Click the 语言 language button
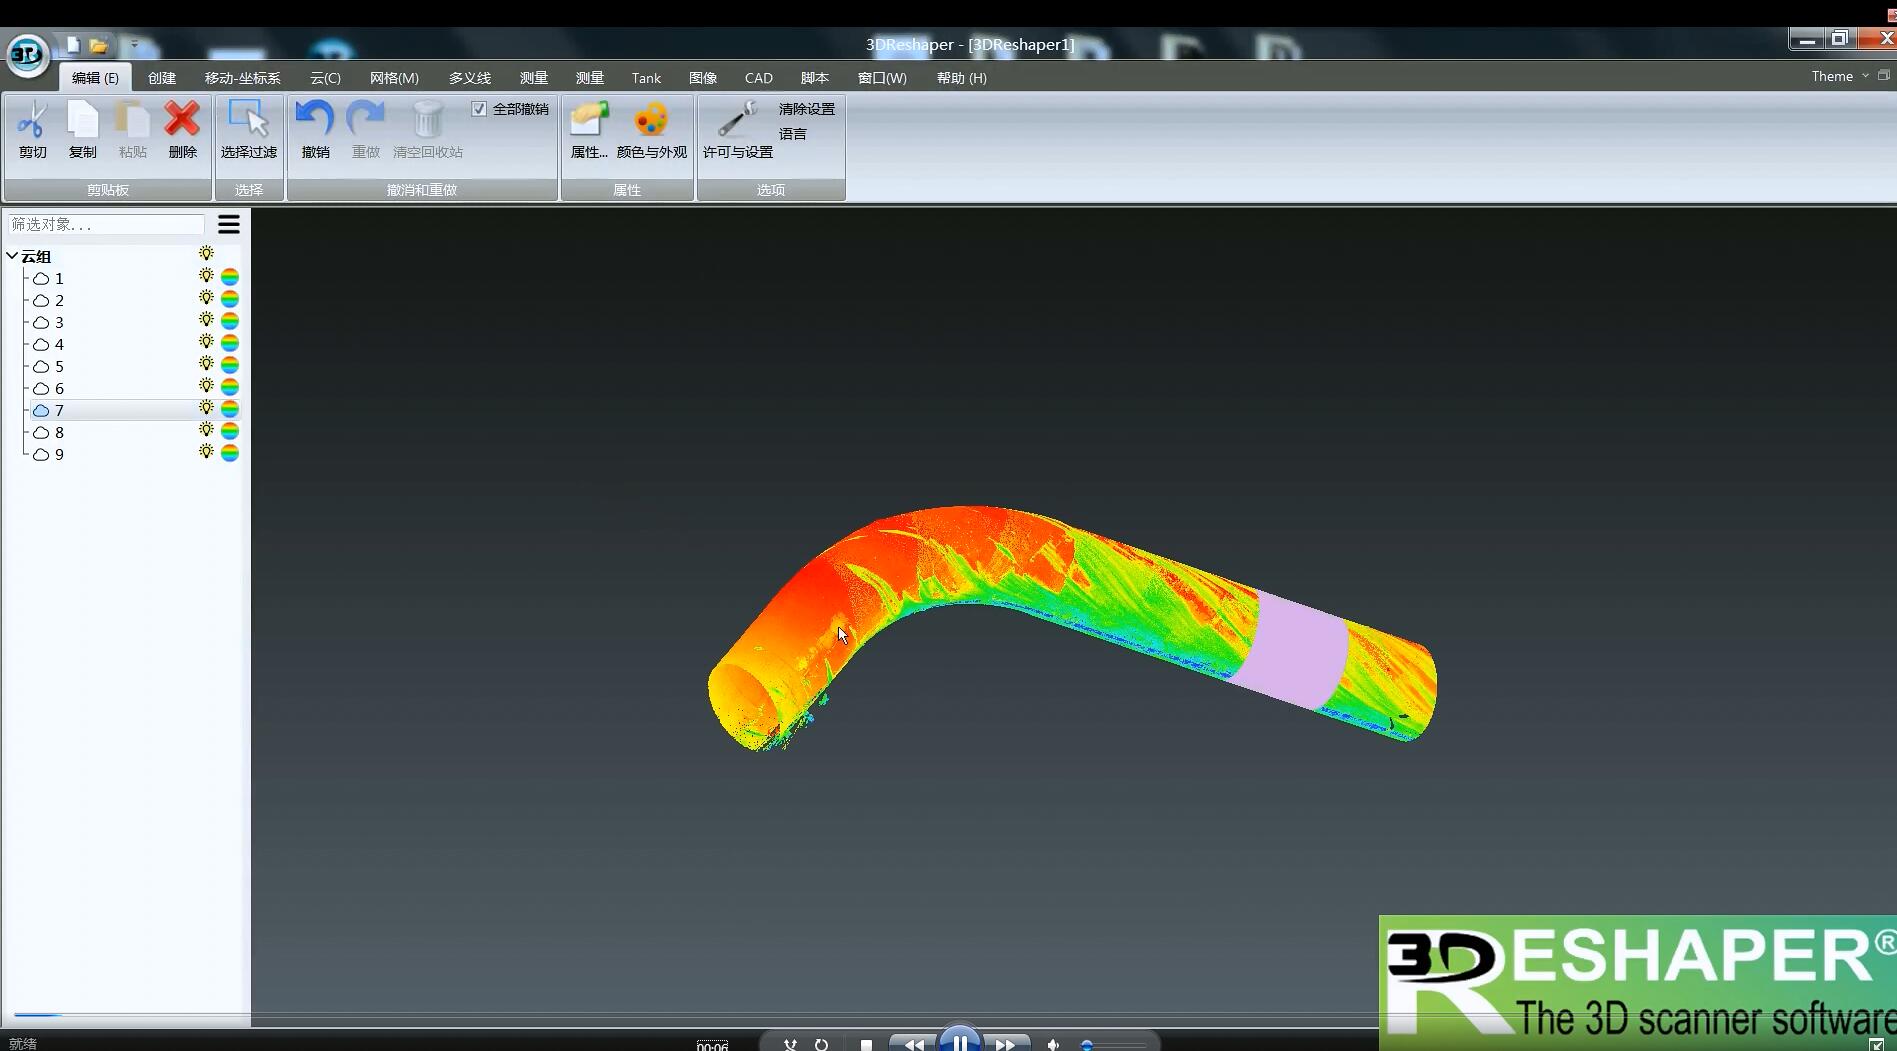 (792, 134)
